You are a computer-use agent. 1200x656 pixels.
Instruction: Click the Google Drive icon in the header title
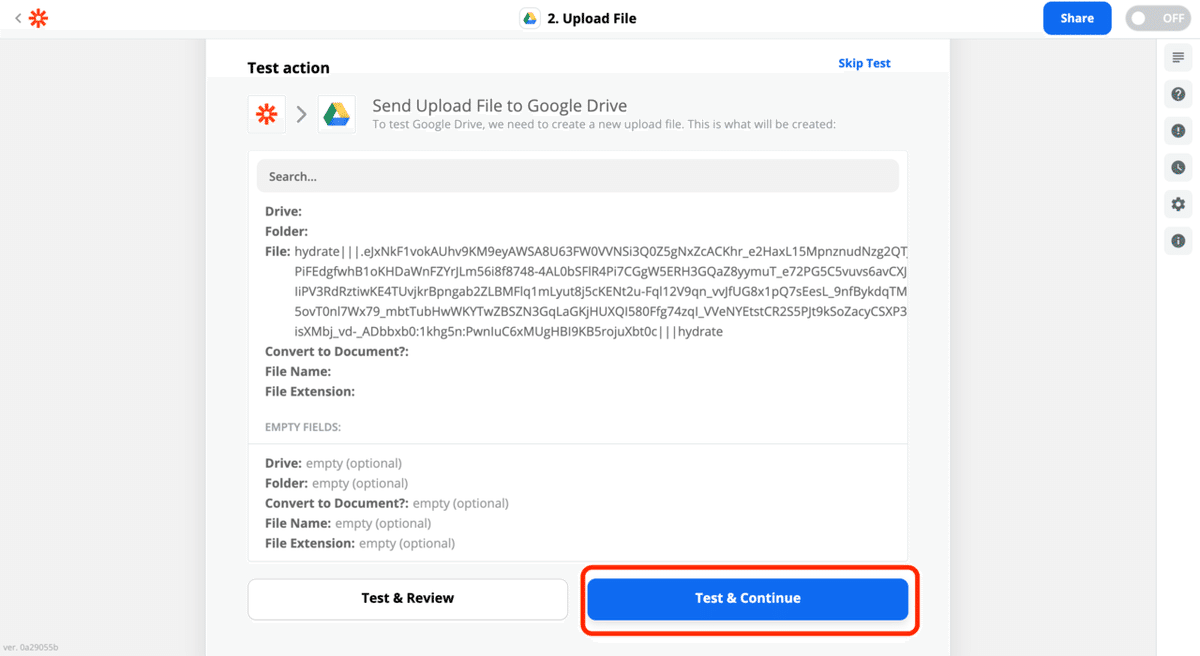tap(530, 18)
